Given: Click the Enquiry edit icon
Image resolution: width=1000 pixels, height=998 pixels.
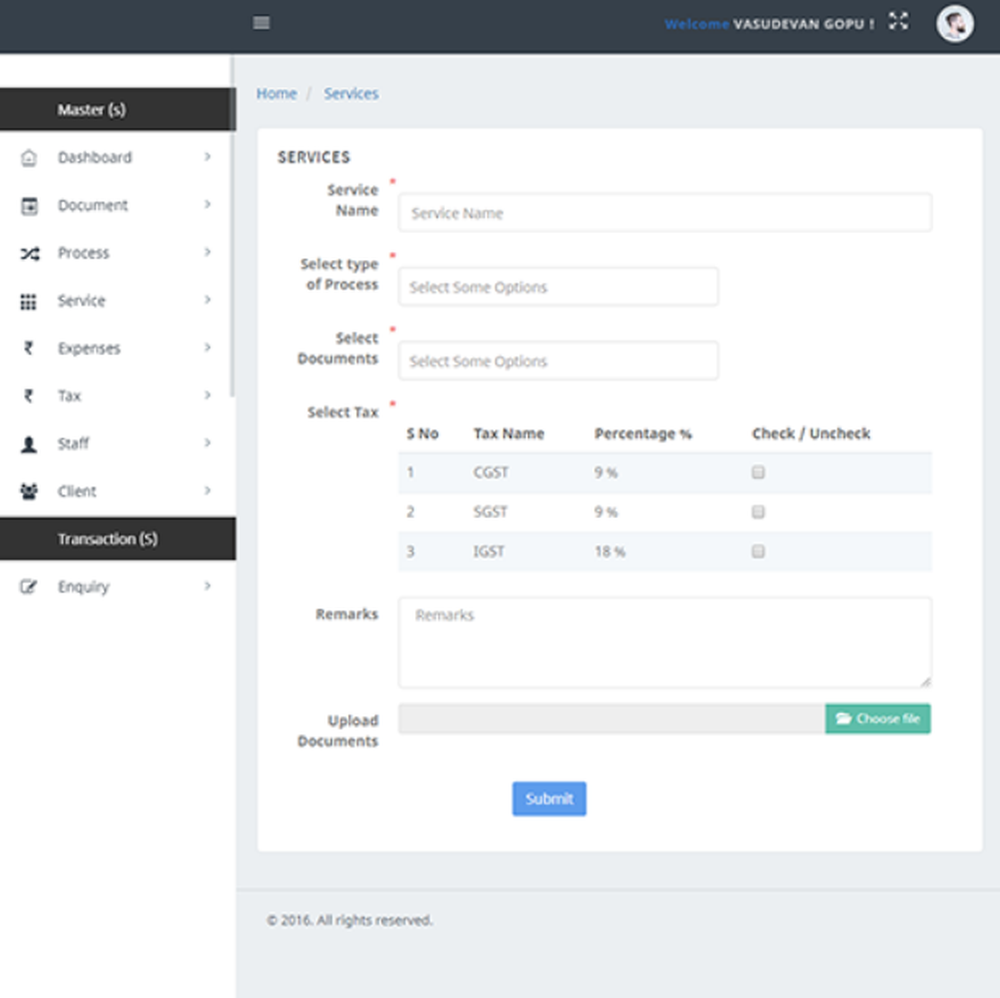Looking at the screenshot, I should click(x=28, y=587).
